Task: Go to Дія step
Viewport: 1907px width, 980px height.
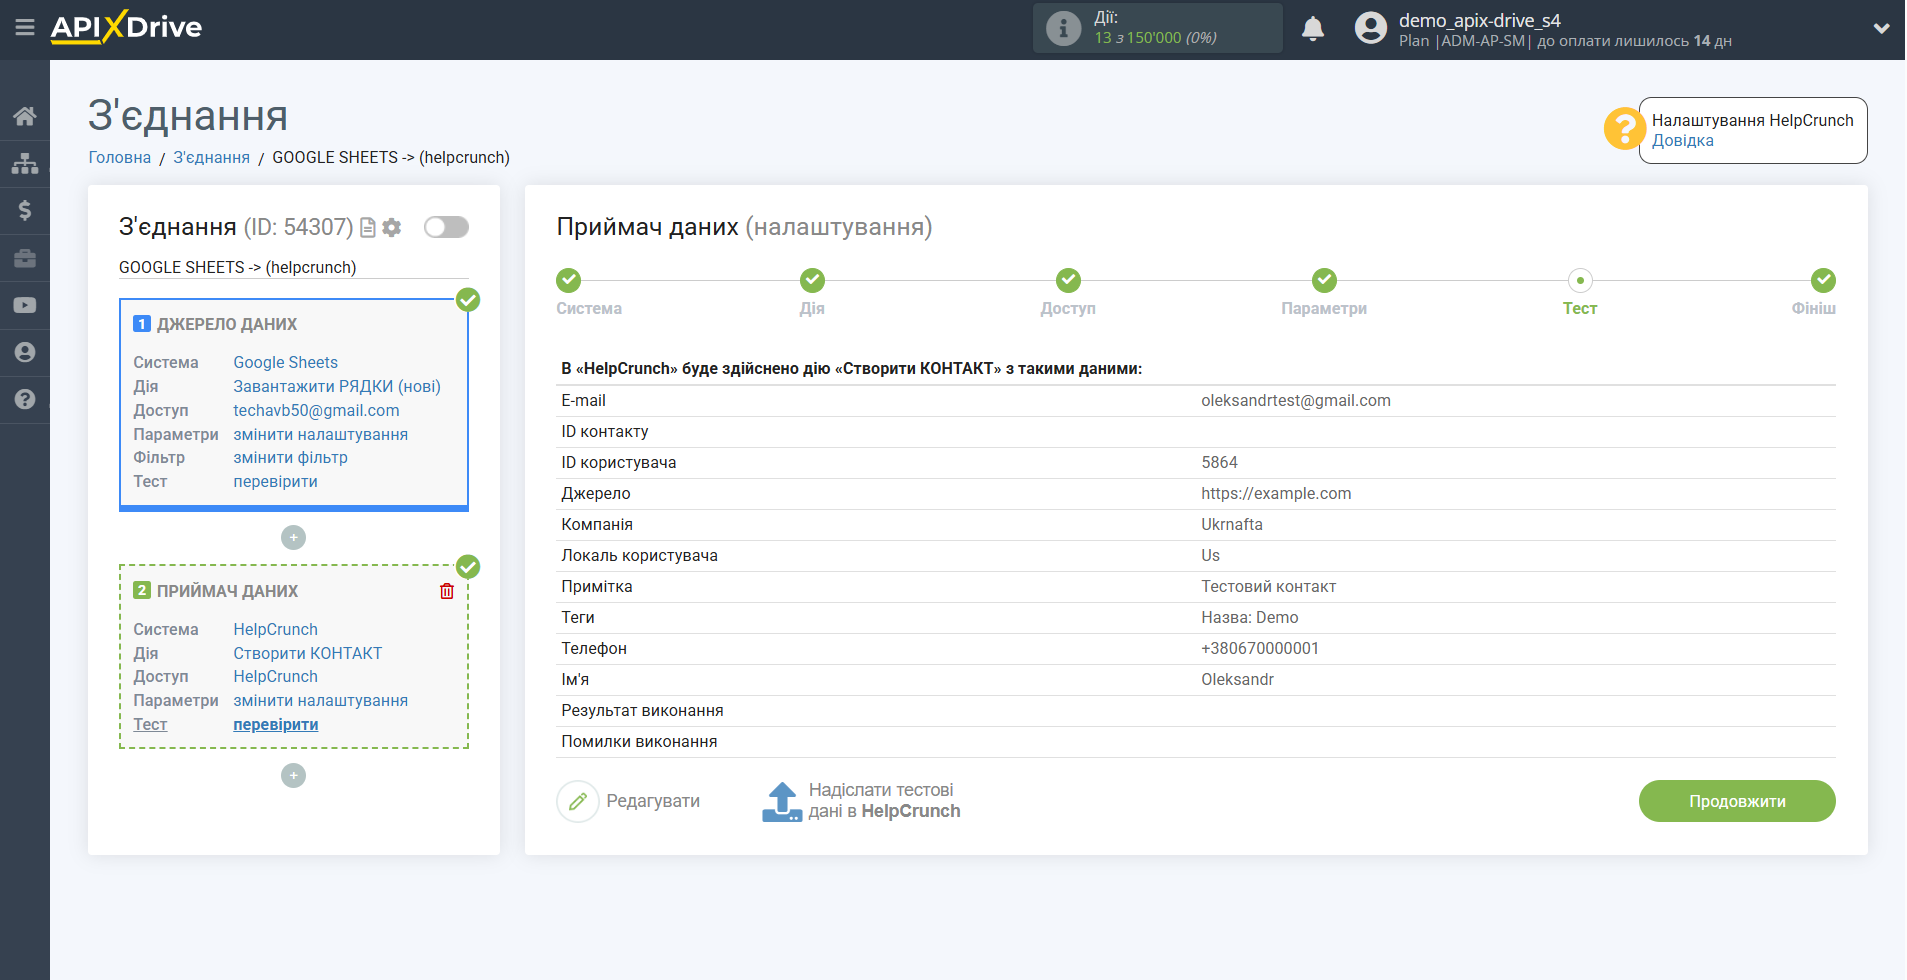Action: [812, 281]
